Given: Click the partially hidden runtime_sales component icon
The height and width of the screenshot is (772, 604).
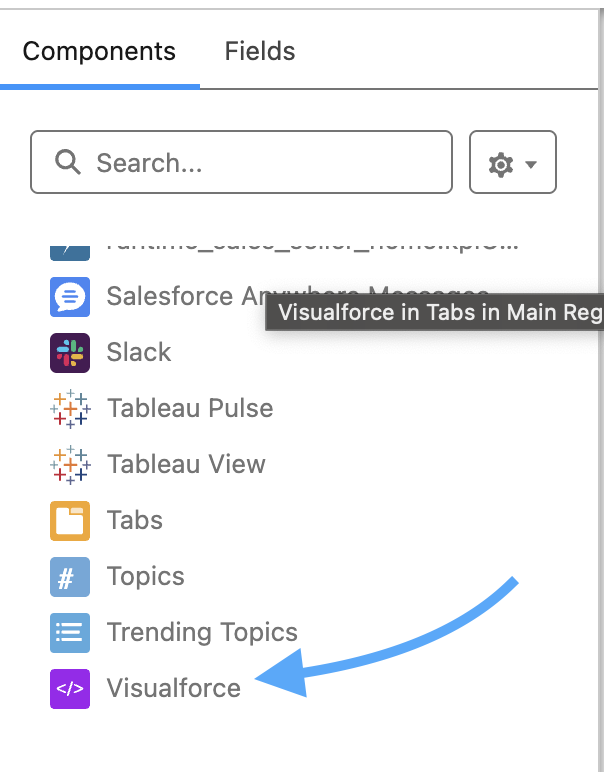Looking at the screenshot, I should click(x=70, y=253).
